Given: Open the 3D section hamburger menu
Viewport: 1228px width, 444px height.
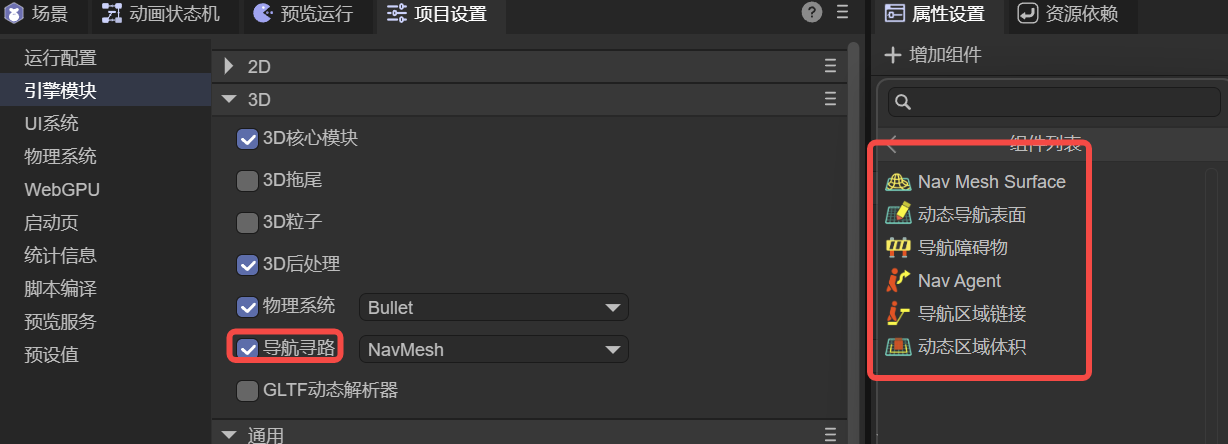Looking at the screenshot, I should point(830,99).
